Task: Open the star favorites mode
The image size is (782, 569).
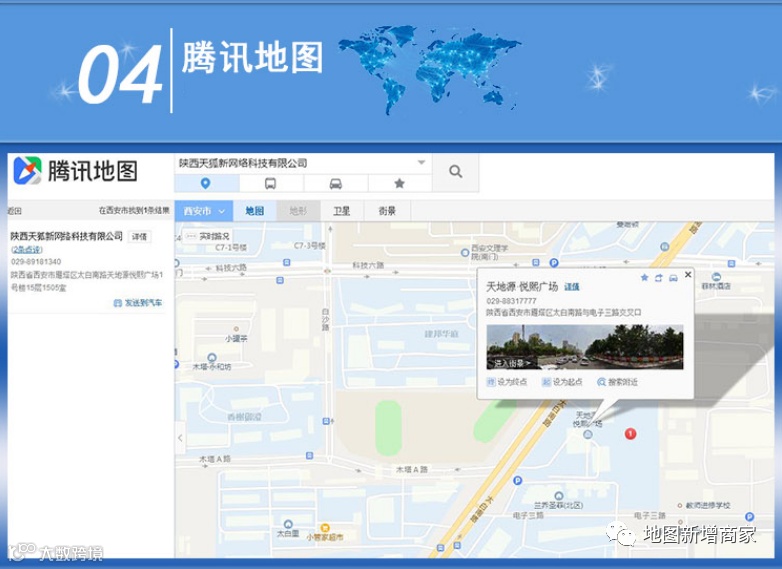Action: [399, 184]
